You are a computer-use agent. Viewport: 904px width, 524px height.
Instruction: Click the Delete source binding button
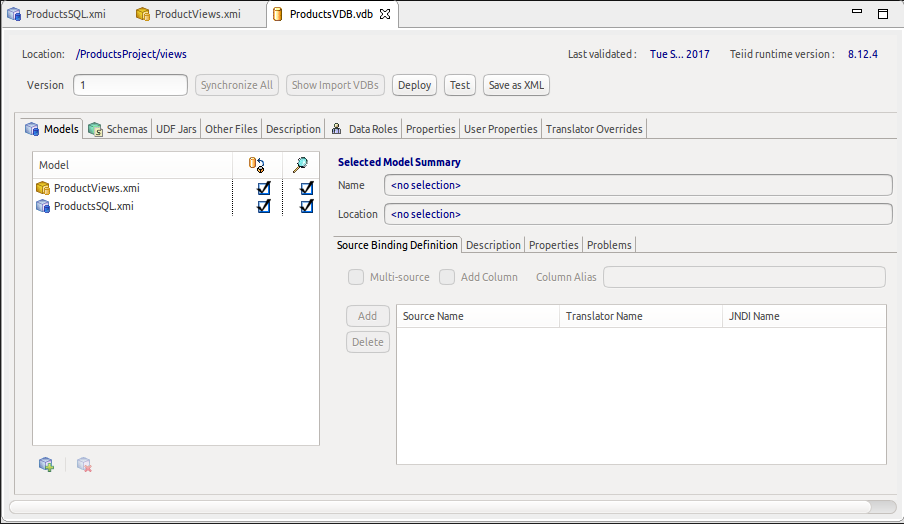pos(368,342)
